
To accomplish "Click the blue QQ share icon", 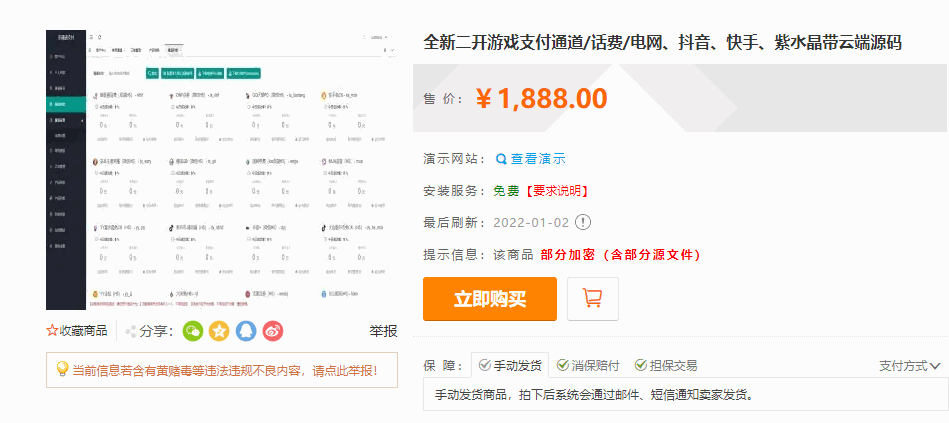I will (x=246, y=331).
